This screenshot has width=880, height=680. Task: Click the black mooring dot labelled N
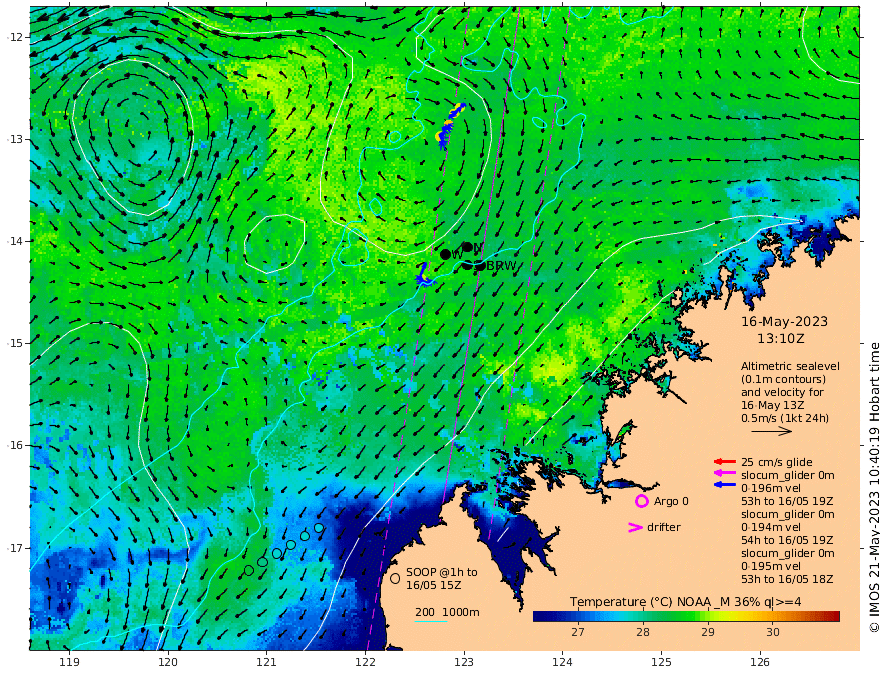pyautogui.click(x=467, y=247)
